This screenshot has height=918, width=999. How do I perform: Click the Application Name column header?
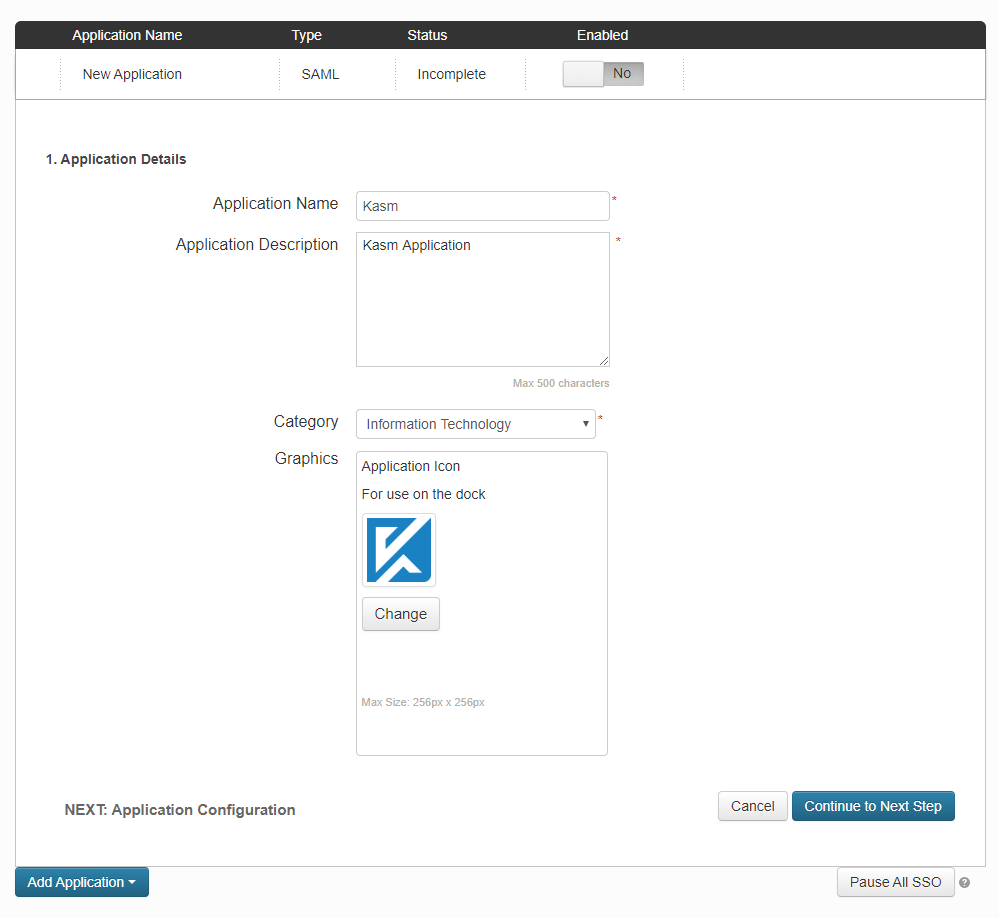point(127,35)
